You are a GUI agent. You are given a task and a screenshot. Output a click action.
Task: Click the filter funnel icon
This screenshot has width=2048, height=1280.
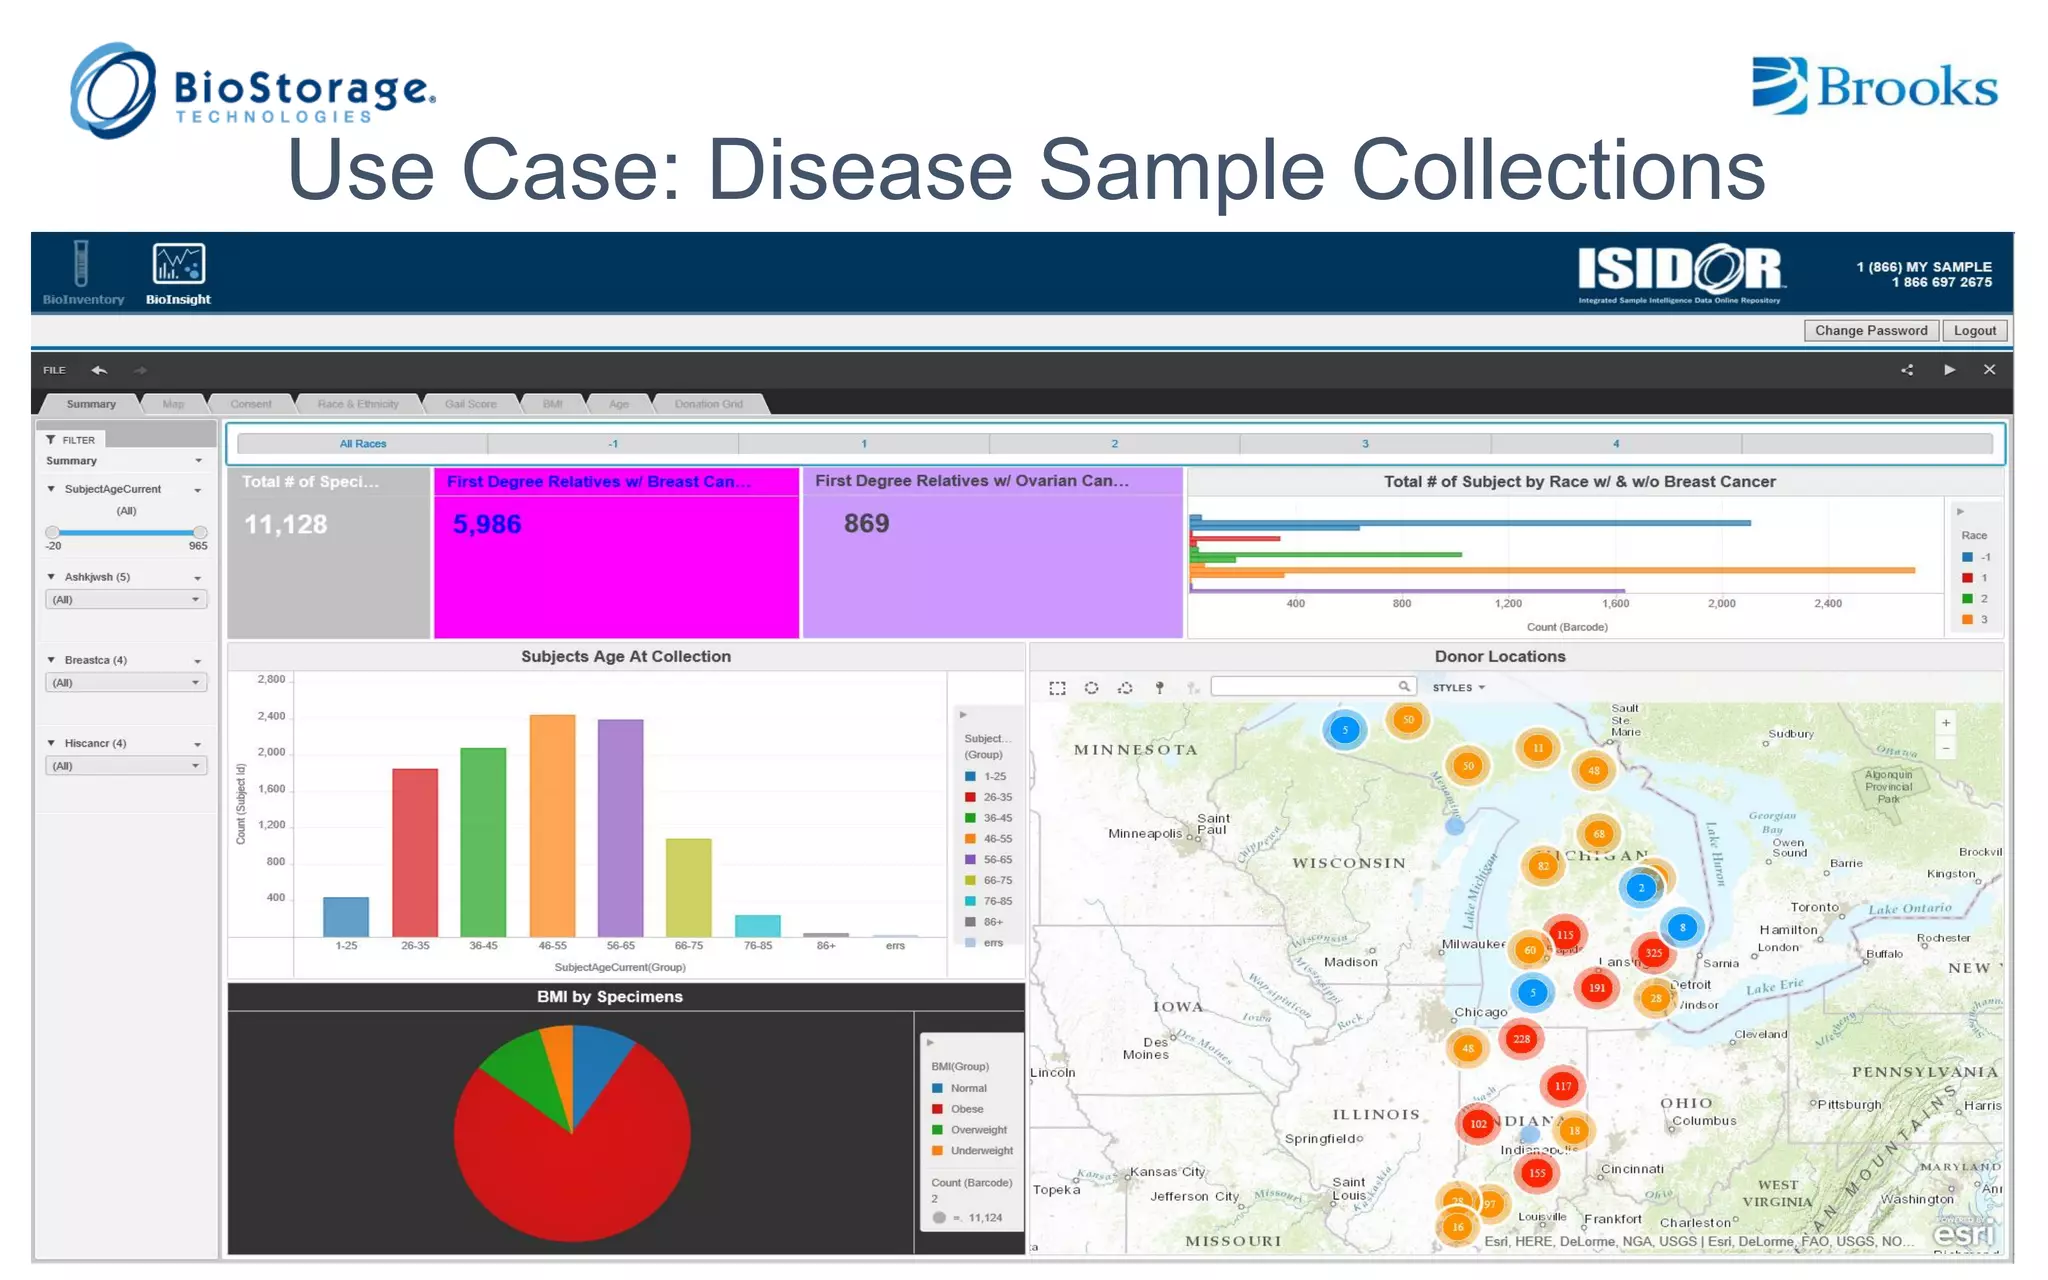click(x=51, y=440)
